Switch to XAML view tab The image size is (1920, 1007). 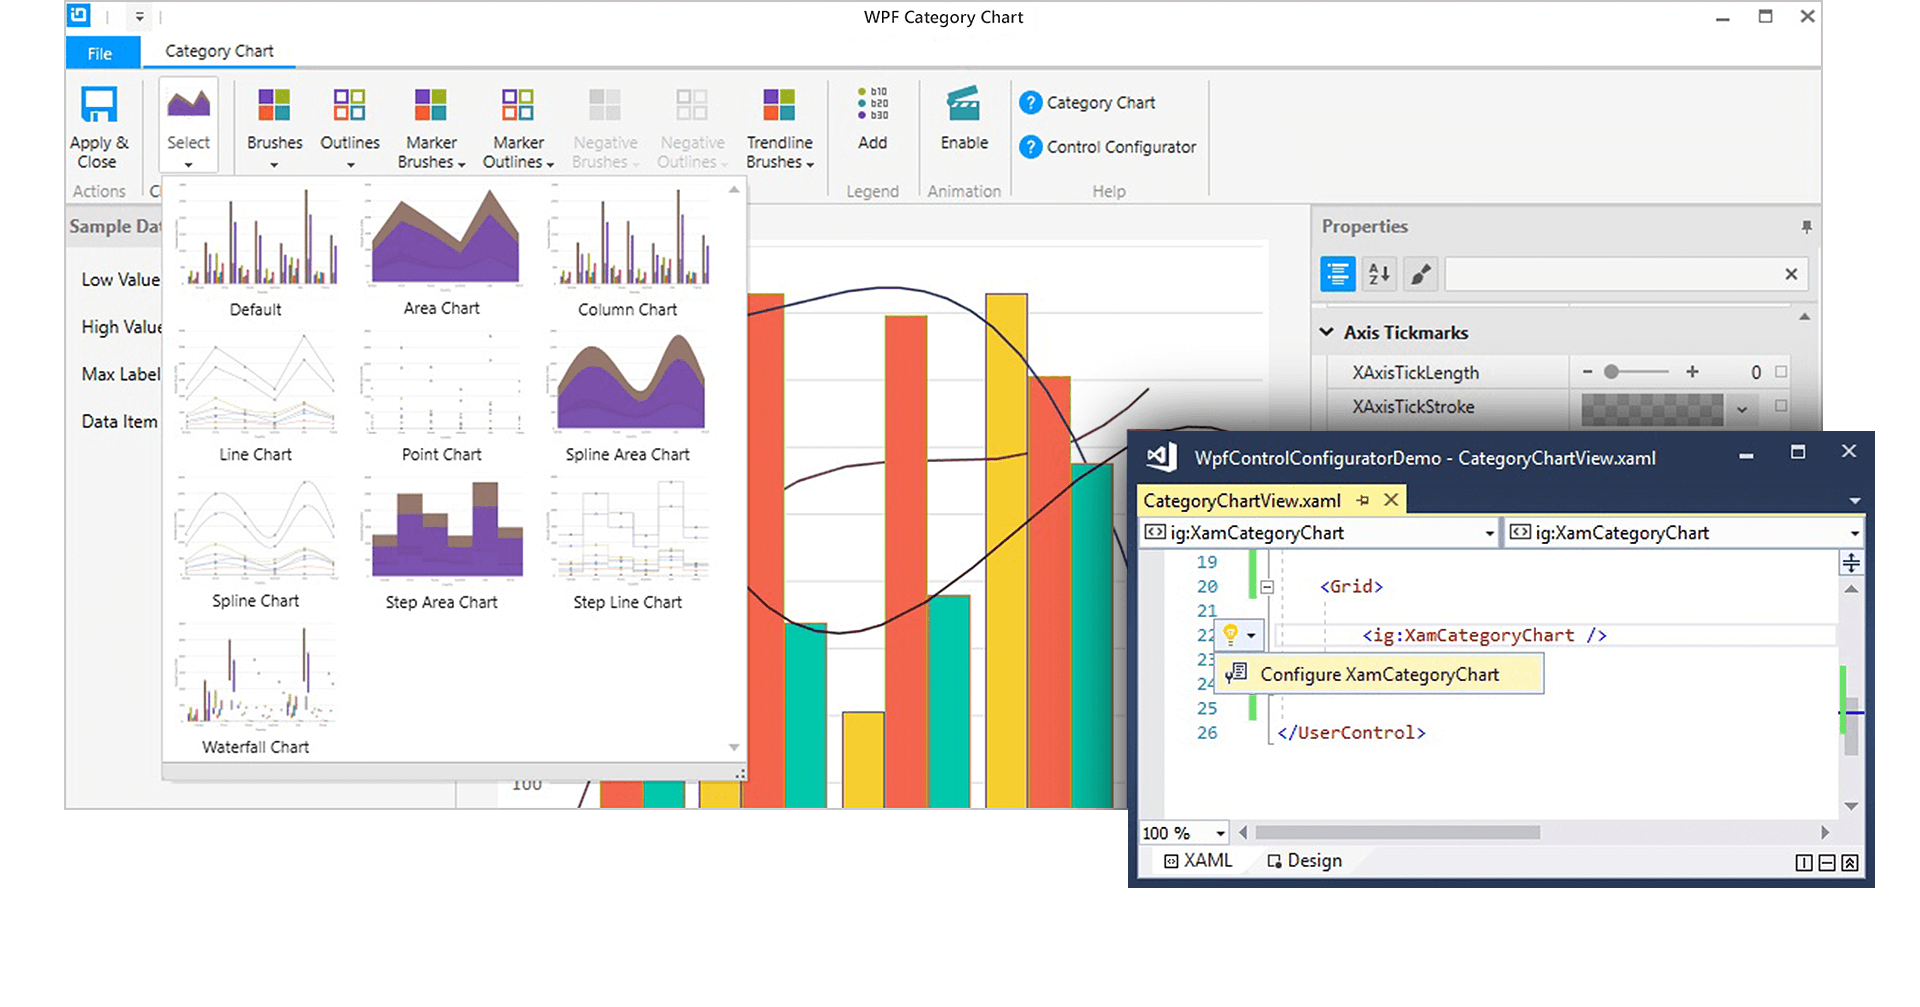[1198, 860]
